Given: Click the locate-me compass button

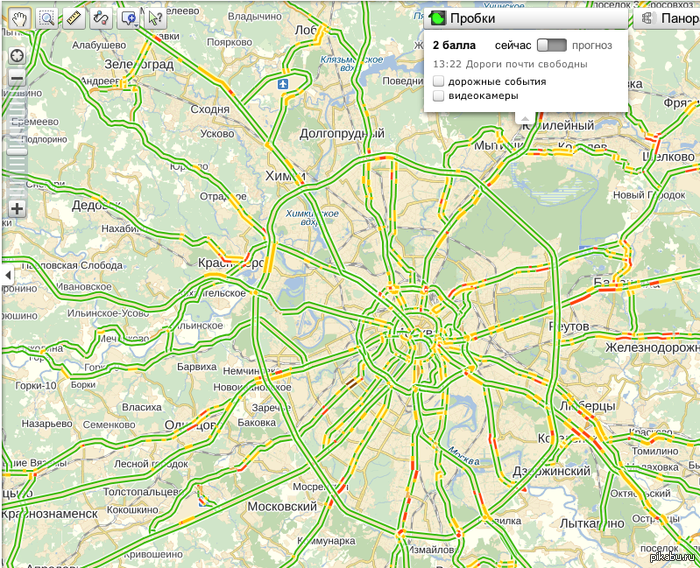Looking at the screenshot, I should tap(16, 56).
